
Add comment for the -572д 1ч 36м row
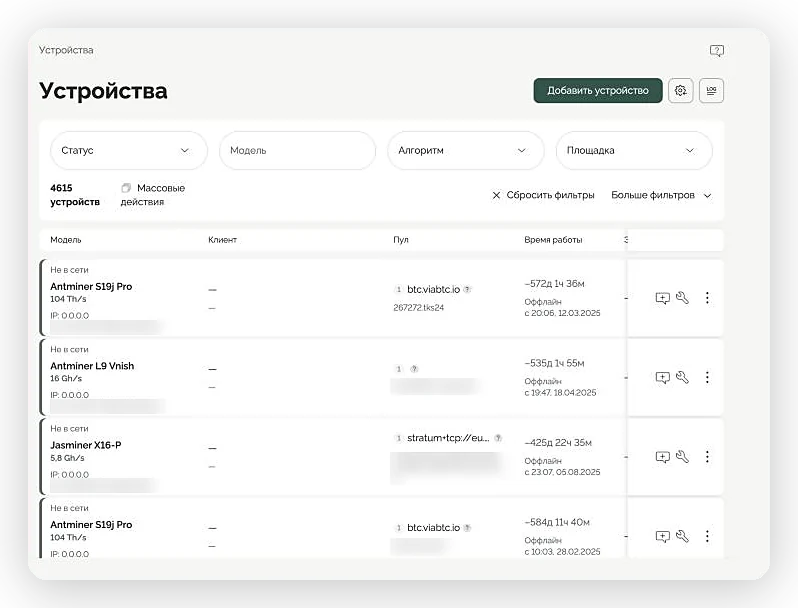(662, 298)
